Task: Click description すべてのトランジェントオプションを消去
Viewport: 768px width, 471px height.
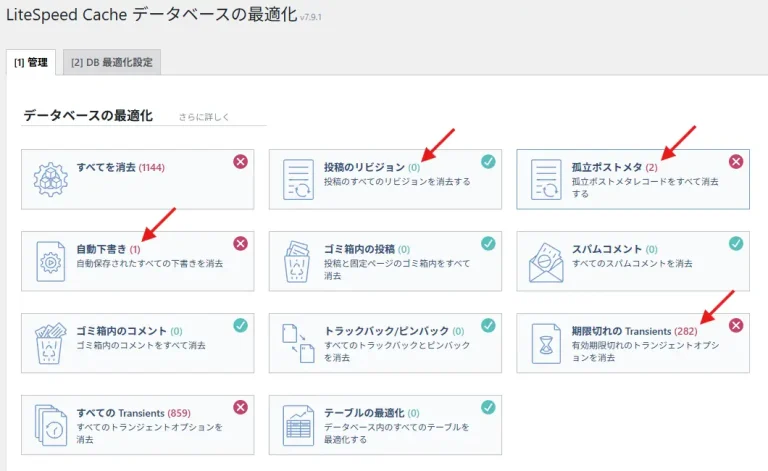Action: pos(149,433)
